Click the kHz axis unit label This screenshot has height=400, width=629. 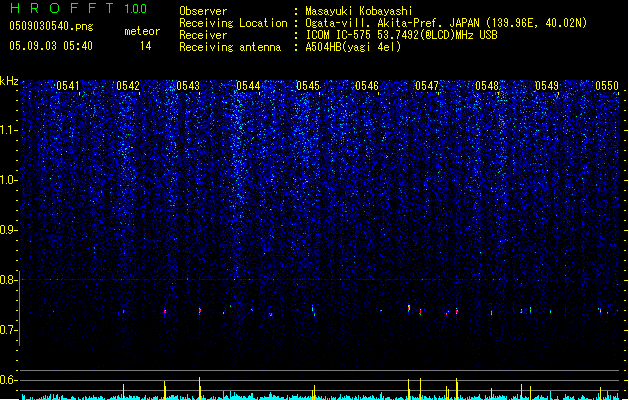(9, 81)
